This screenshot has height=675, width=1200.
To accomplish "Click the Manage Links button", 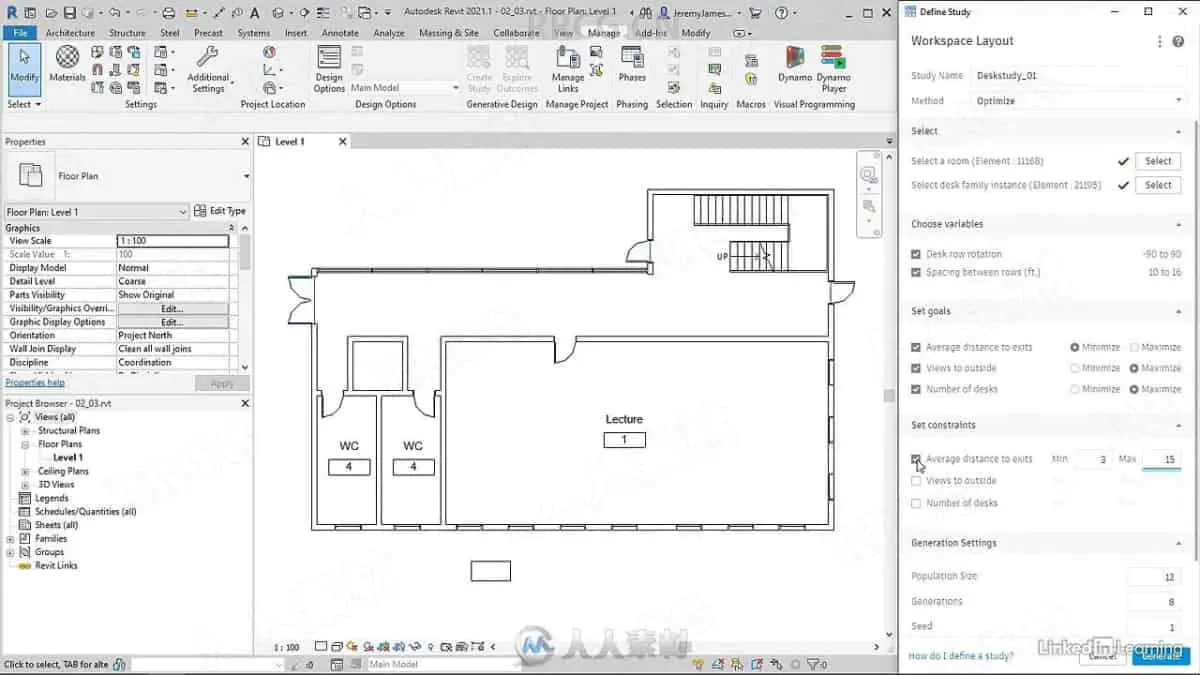I will click(x=568, y=68).
